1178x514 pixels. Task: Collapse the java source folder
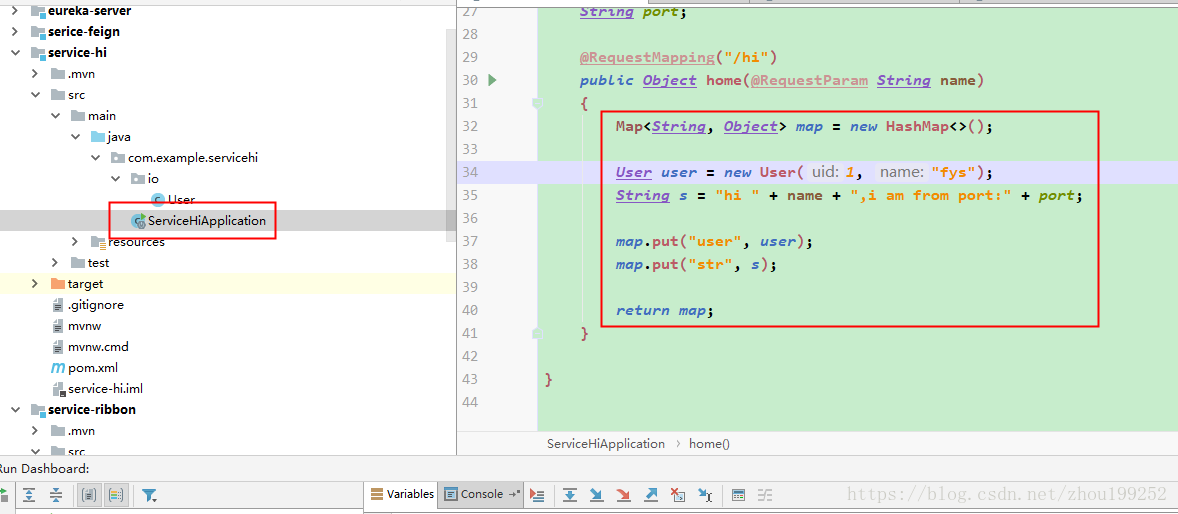[x=75, y=137]
